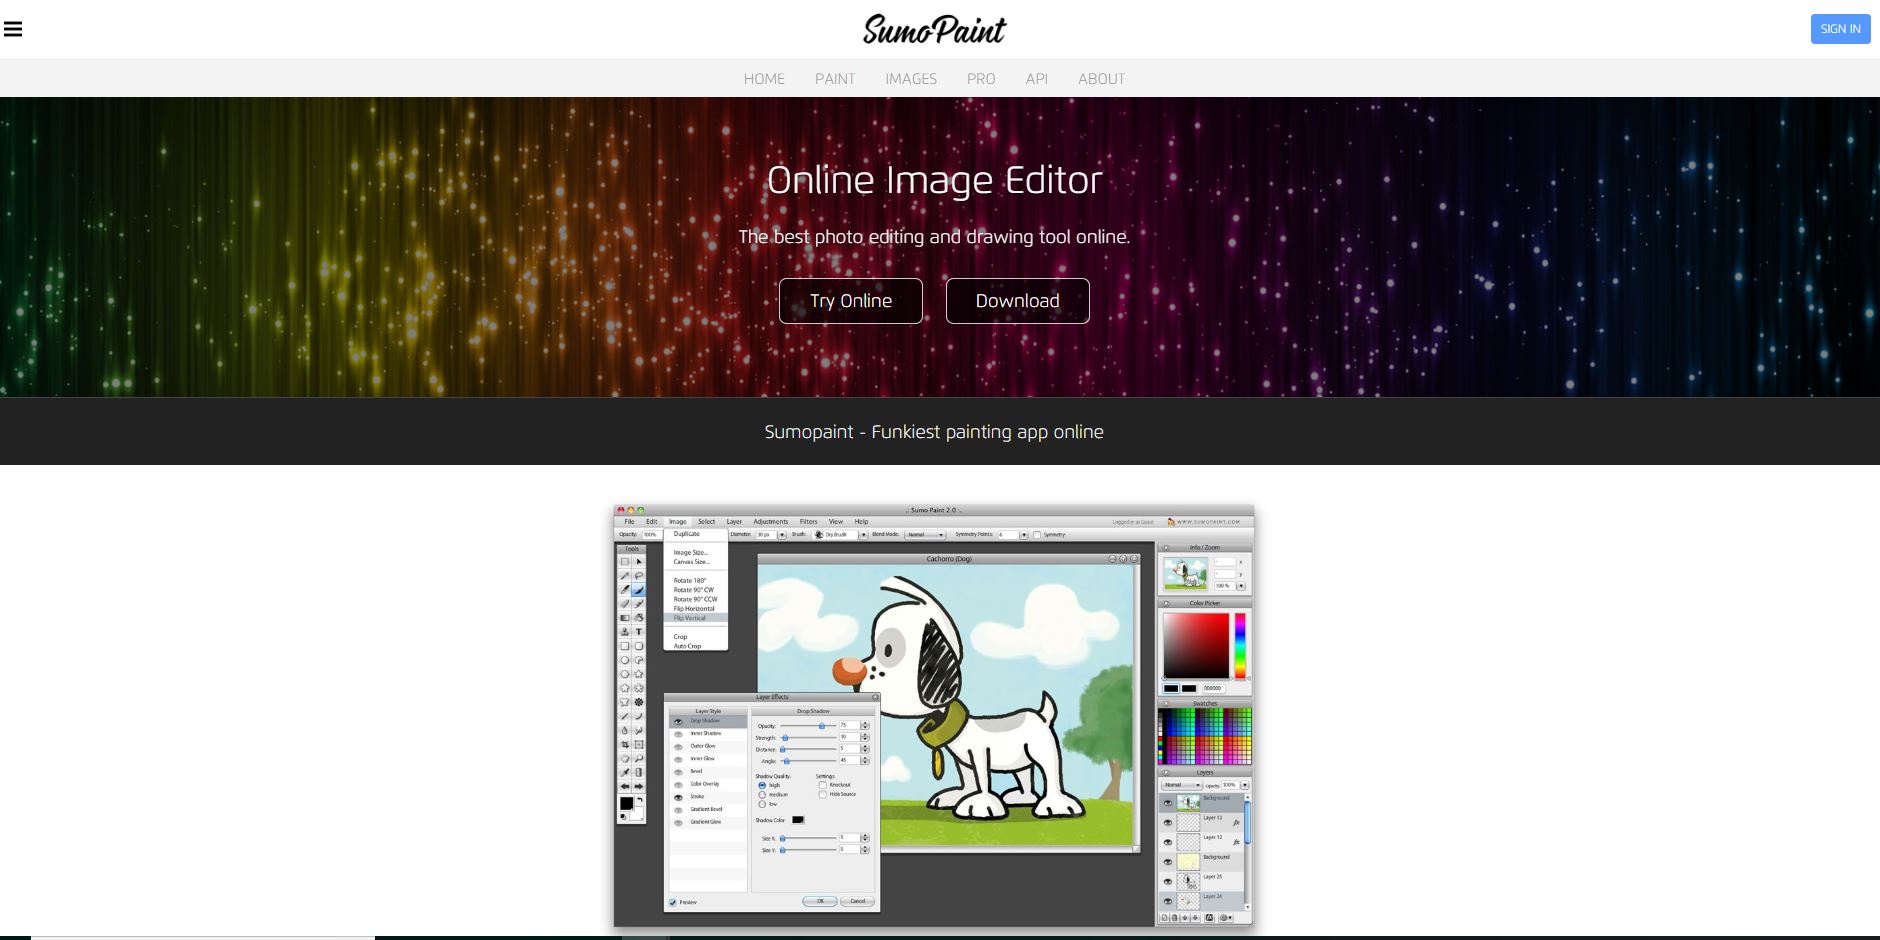The width and height of the screenshot is (1880, 940).
Task: Open the hamburger menu icon
Action: (x=13, y=29)
